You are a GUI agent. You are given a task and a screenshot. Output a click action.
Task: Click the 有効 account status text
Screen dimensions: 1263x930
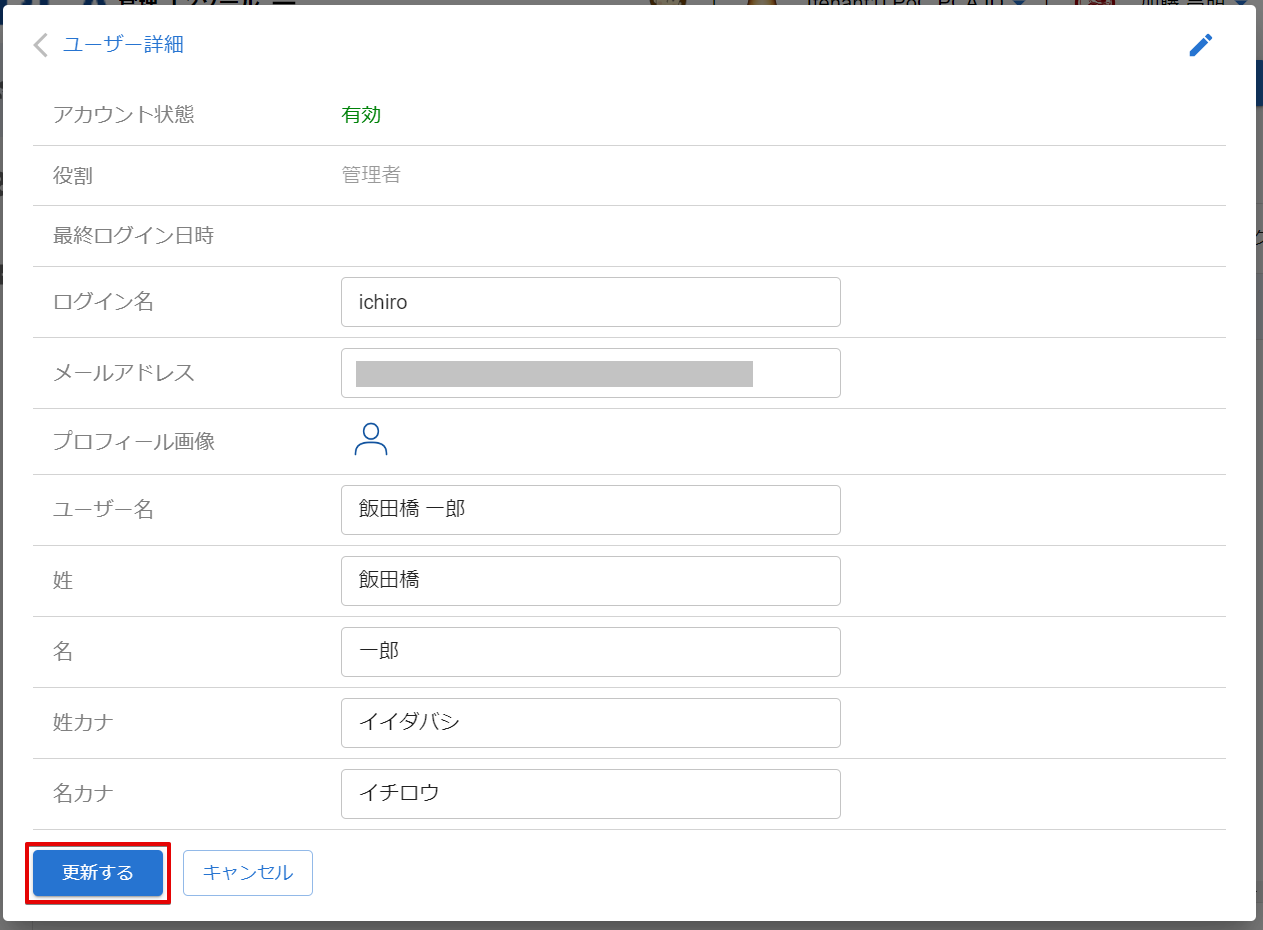point(361,115)
